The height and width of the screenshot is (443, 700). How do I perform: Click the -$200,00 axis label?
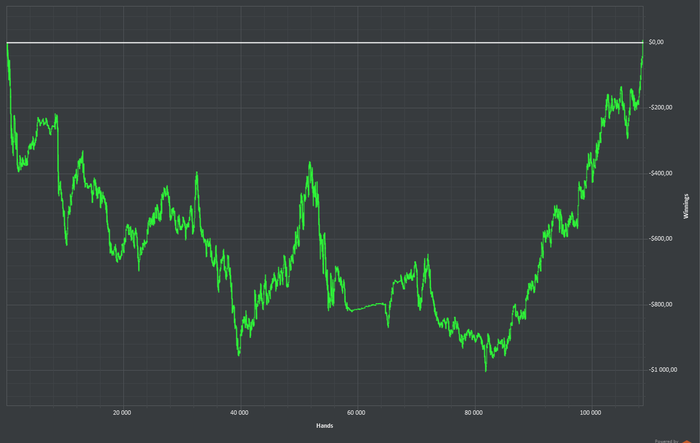click(x=660, y=108)
